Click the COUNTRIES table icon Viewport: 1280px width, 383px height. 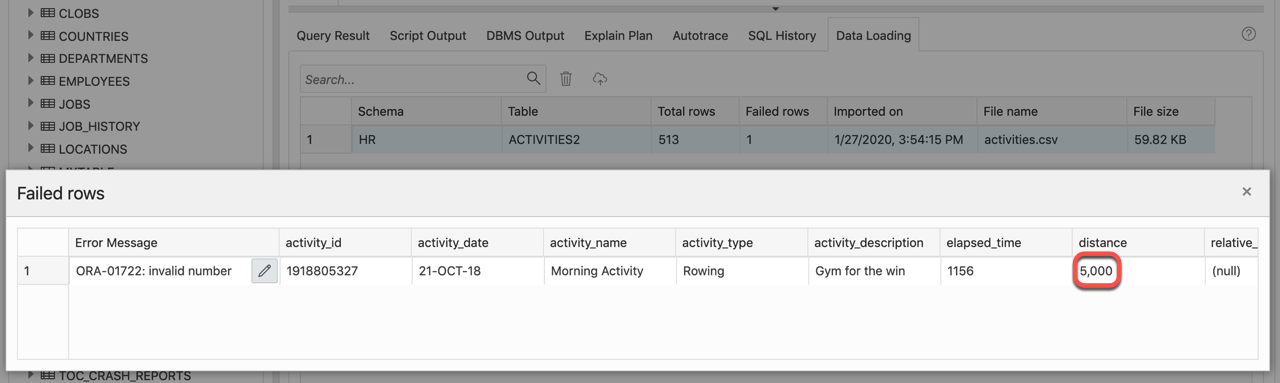click(x=47, y=36)
